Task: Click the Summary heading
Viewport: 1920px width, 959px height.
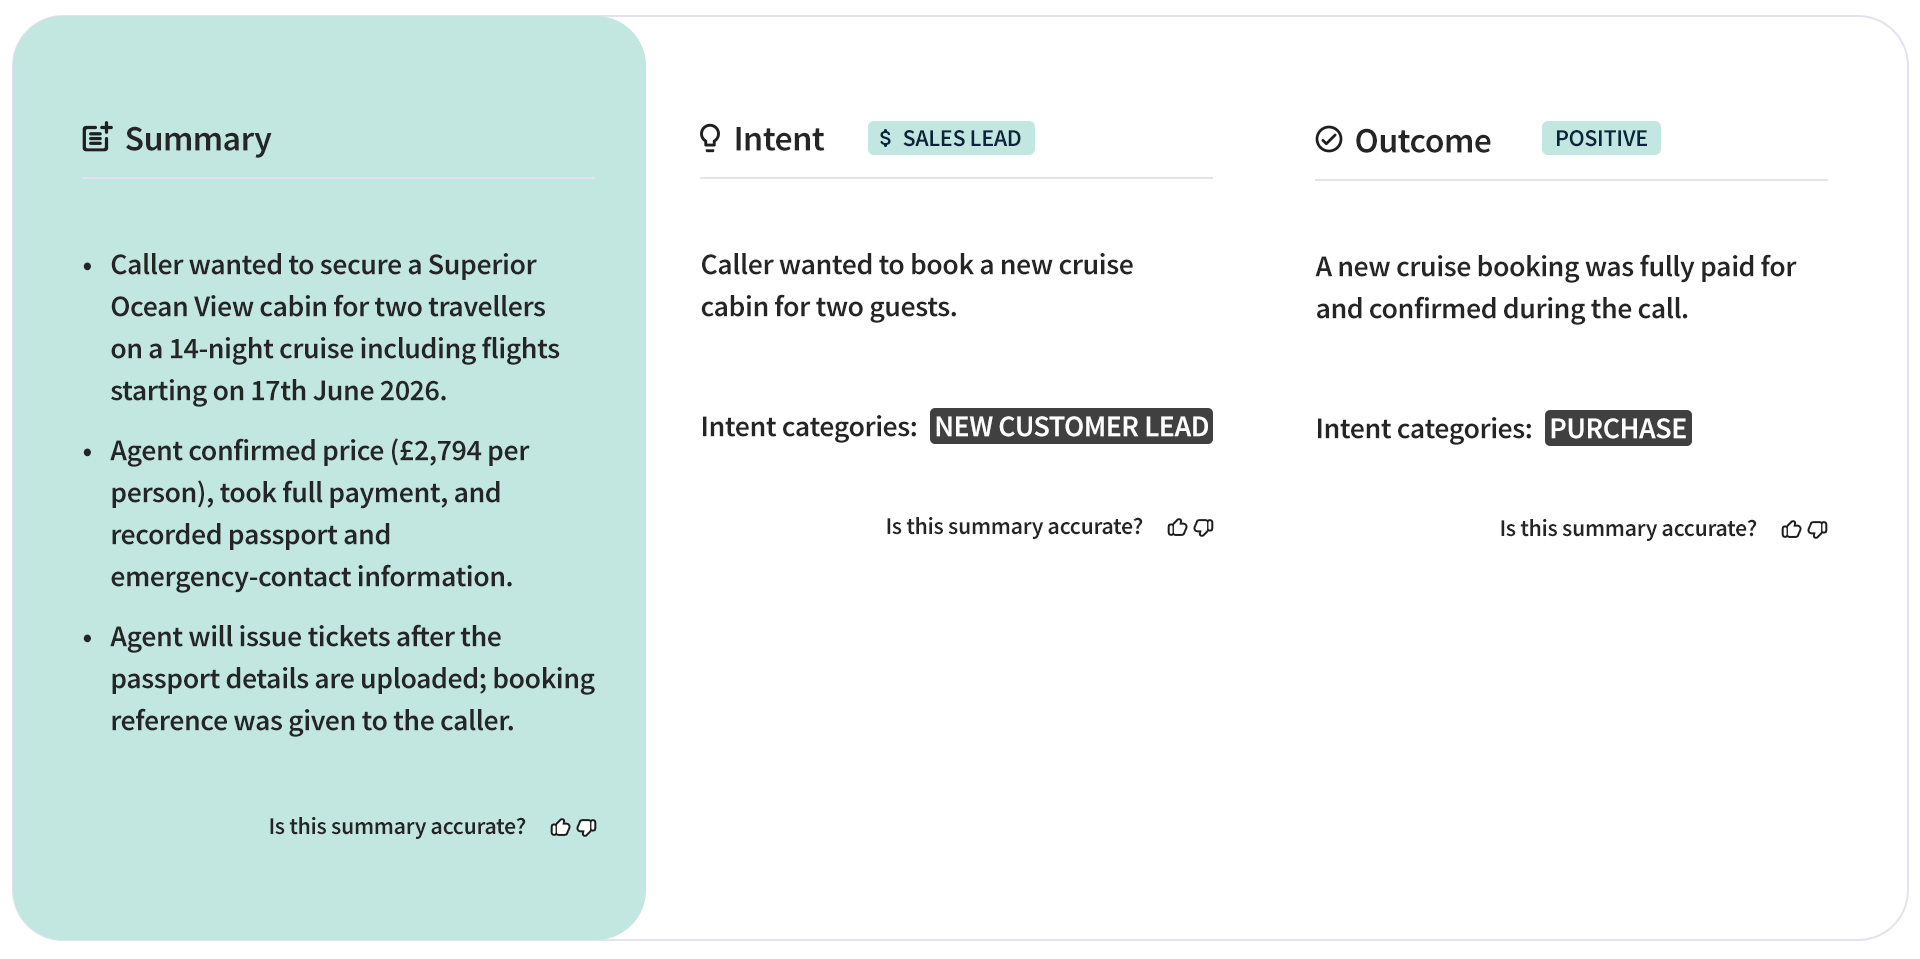Action: click(198, 139)
